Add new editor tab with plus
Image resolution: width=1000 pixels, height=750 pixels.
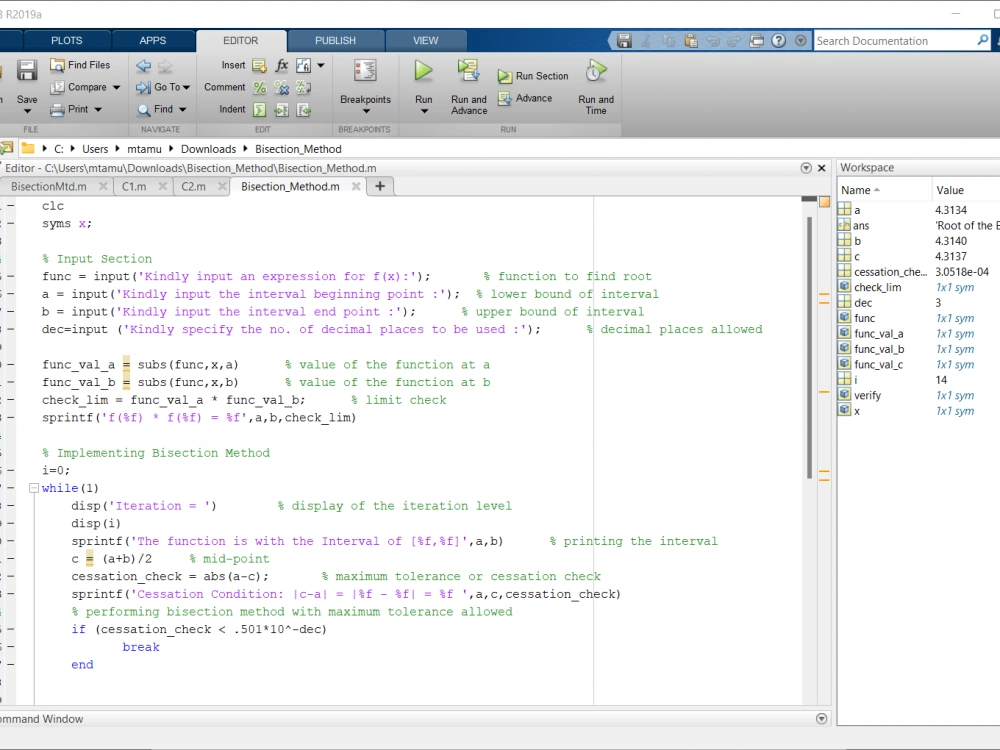[x=379, y=186]
